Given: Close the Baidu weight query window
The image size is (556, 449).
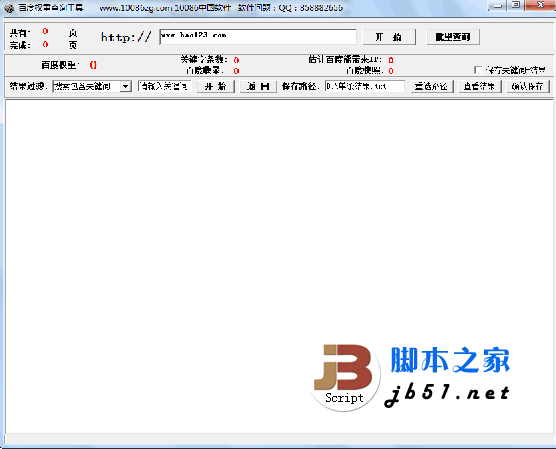Looking at the screenshot, I should click(x=540, y=5).
